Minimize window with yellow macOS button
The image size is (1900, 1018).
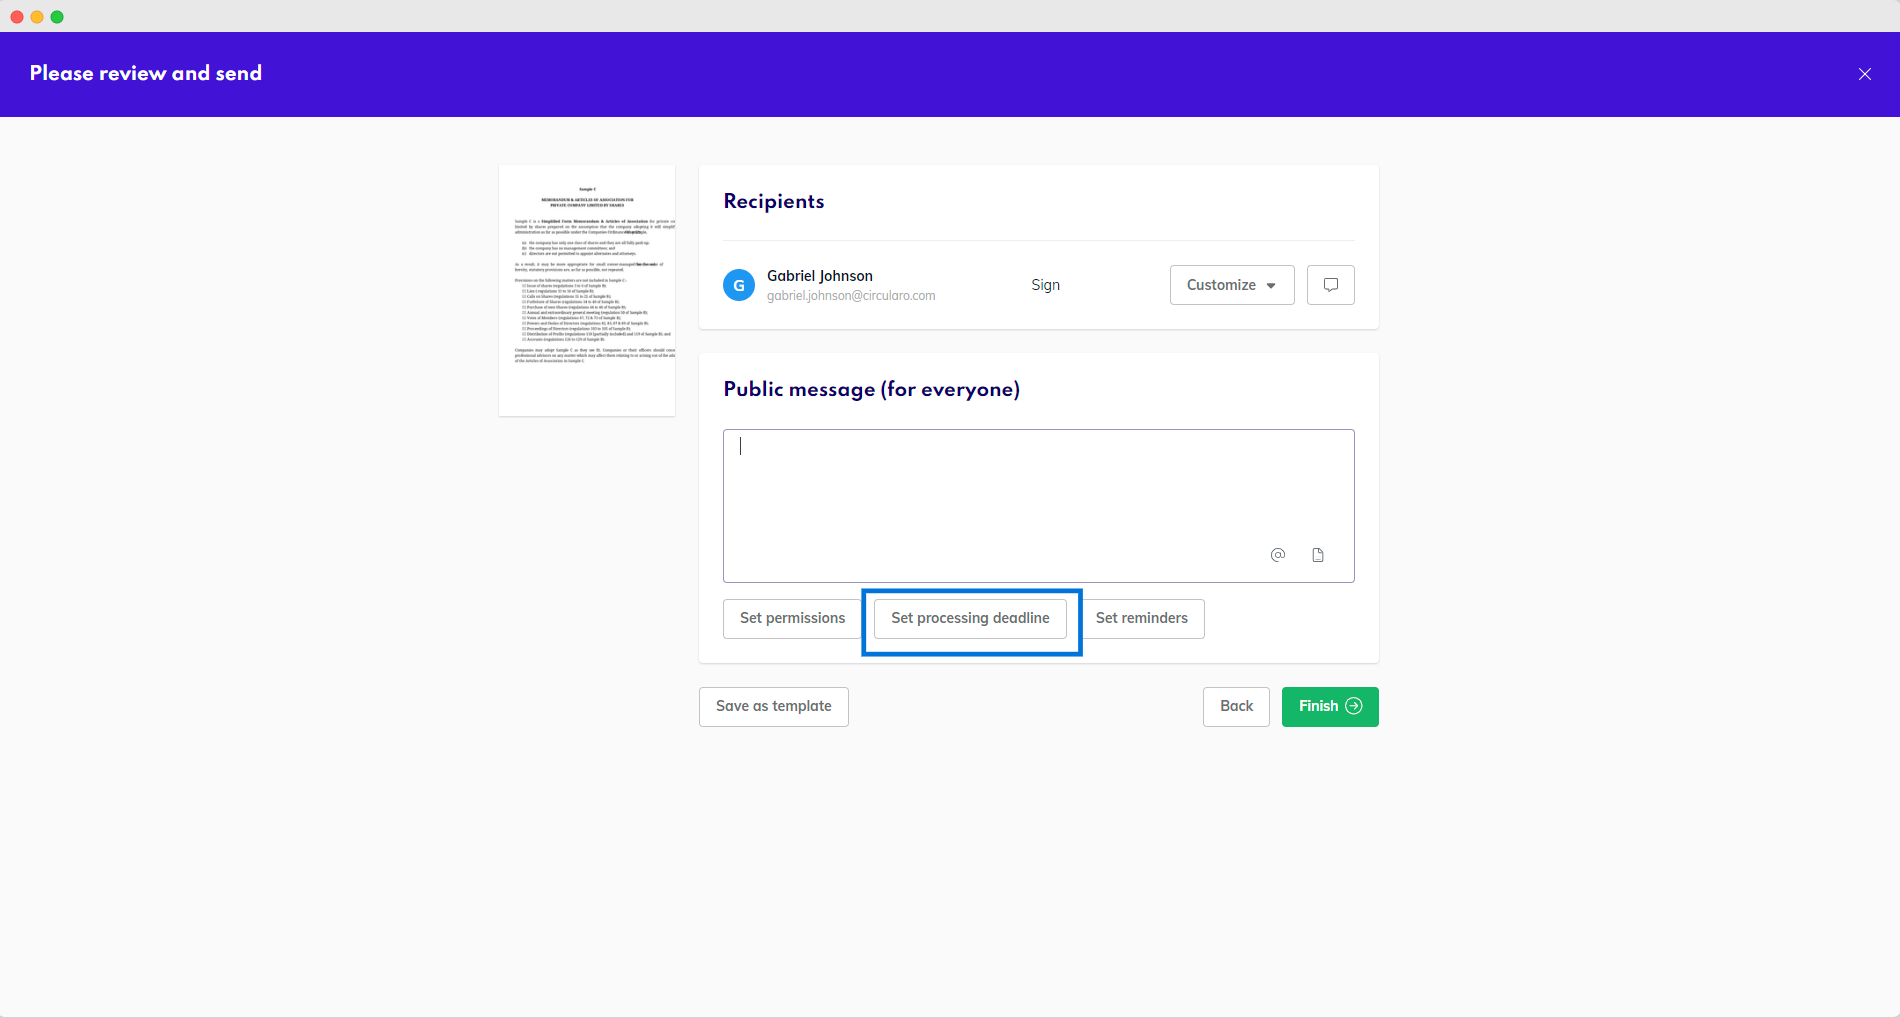click(x=37, y=17)
